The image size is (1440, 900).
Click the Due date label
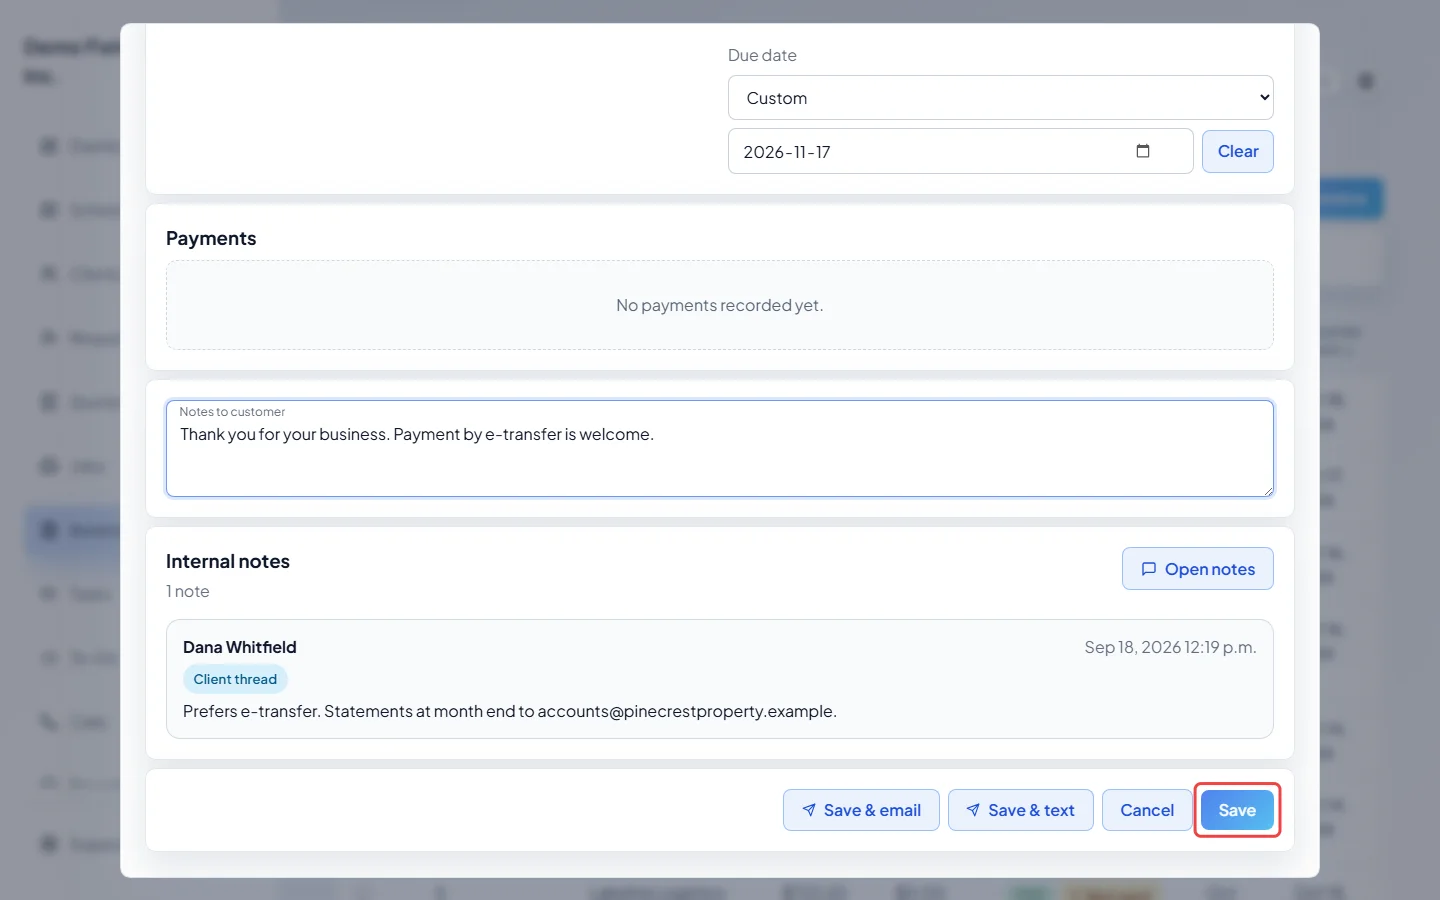click(762, 55)
